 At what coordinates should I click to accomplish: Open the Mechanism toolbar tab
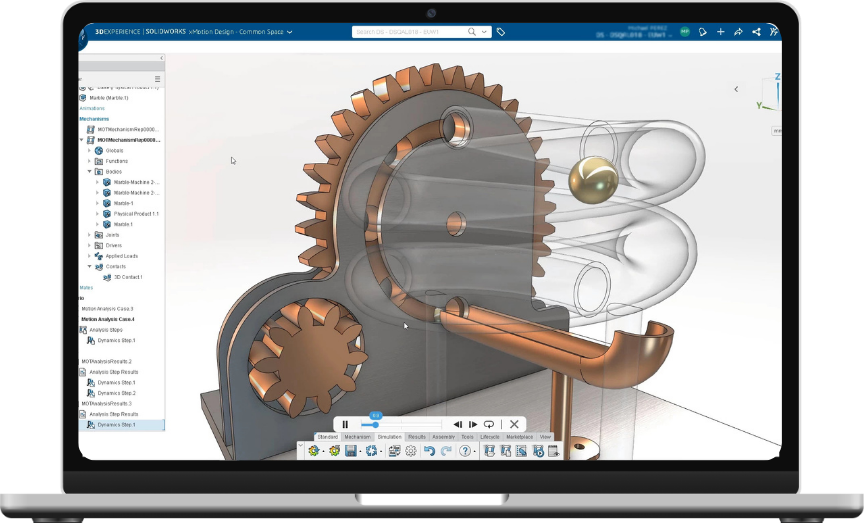pos(358,436)
